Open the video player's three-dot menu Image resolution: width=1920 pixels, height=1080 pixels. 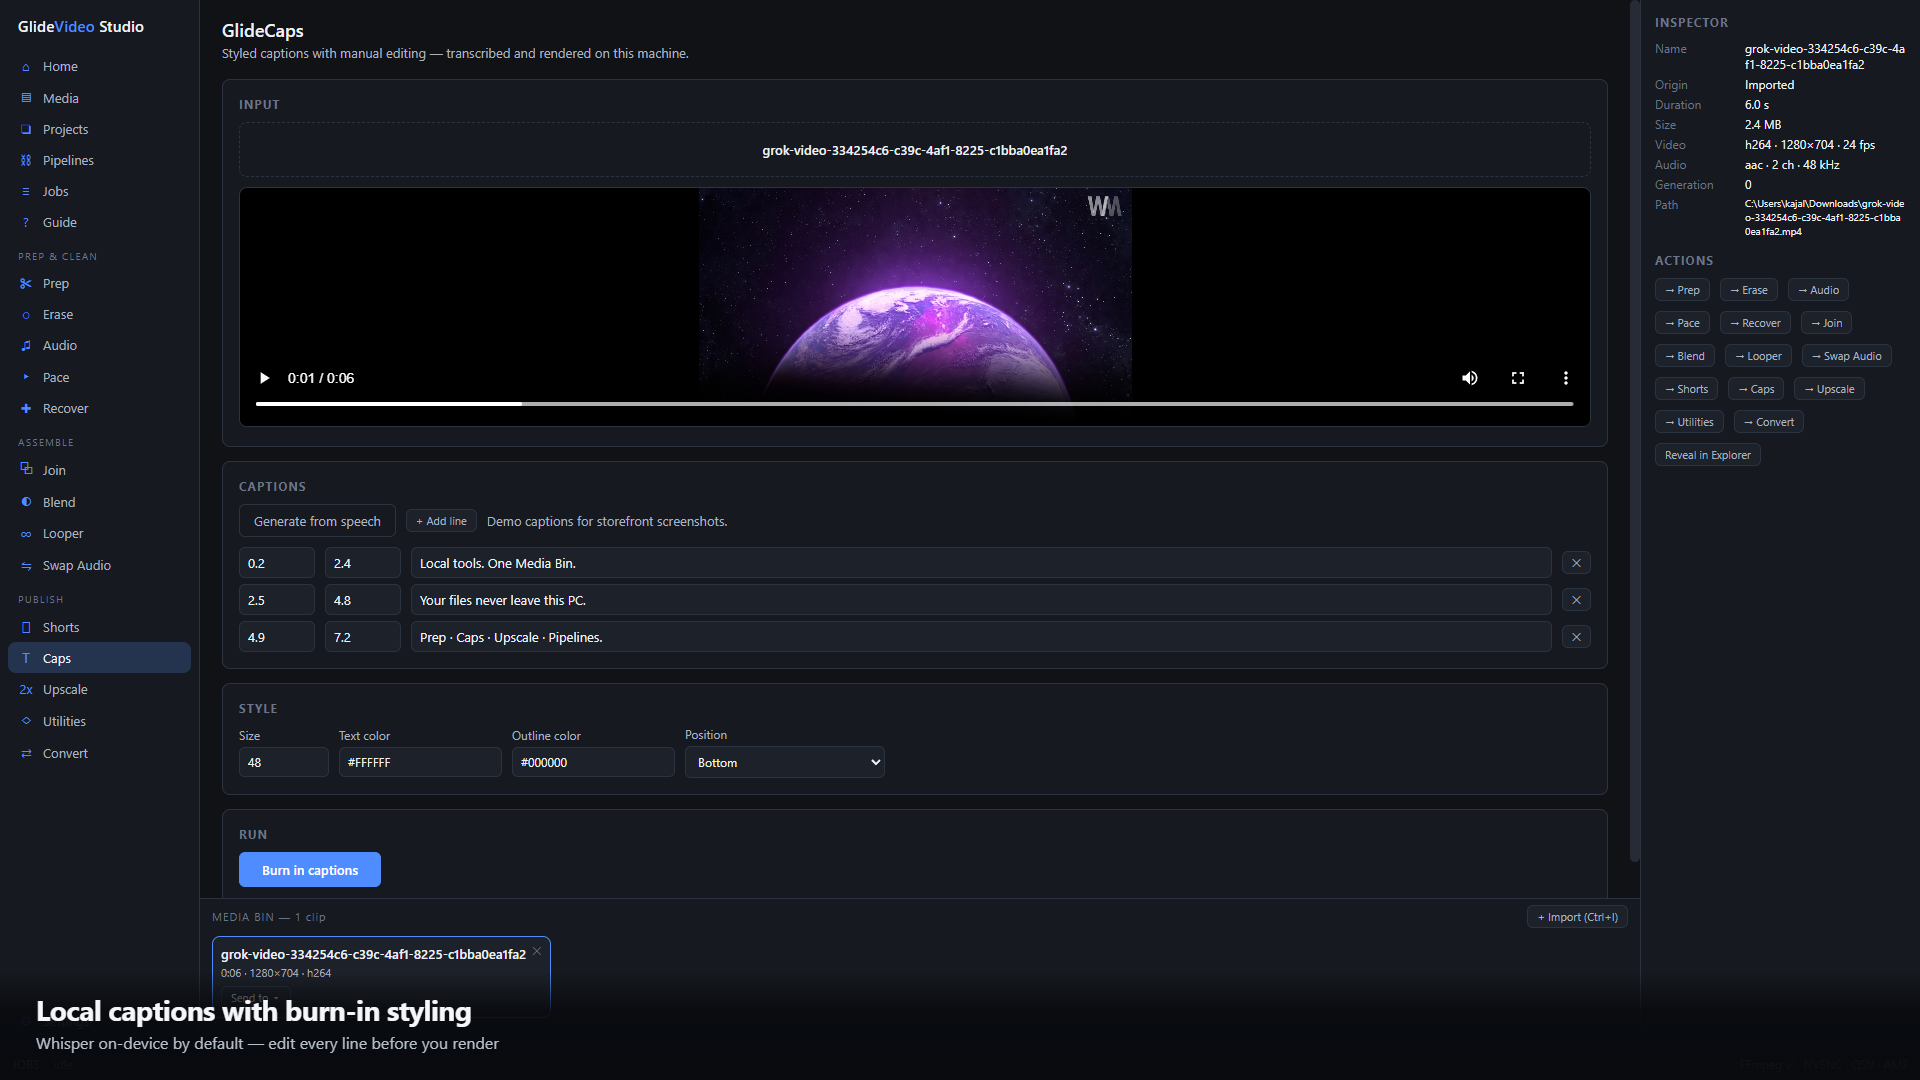(1565, 378)
